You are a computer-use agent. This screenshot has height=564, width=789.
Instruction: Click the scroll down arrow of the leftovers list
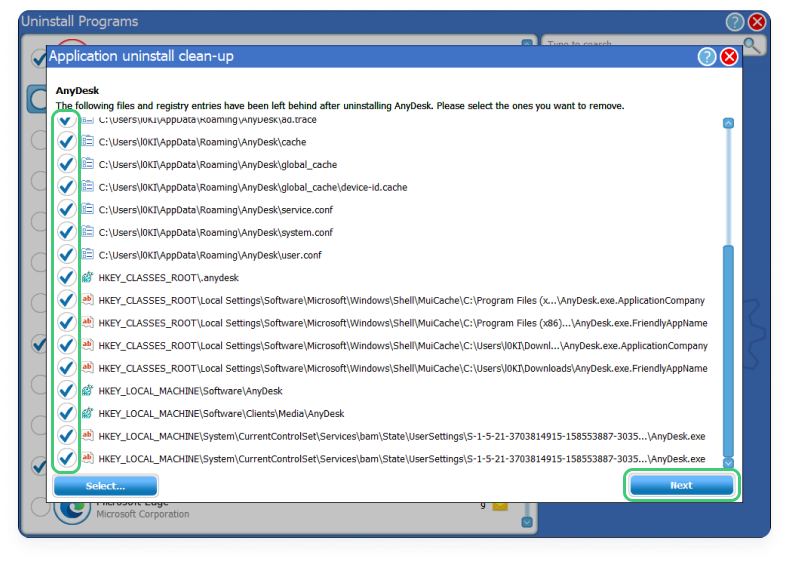(728, 463)
